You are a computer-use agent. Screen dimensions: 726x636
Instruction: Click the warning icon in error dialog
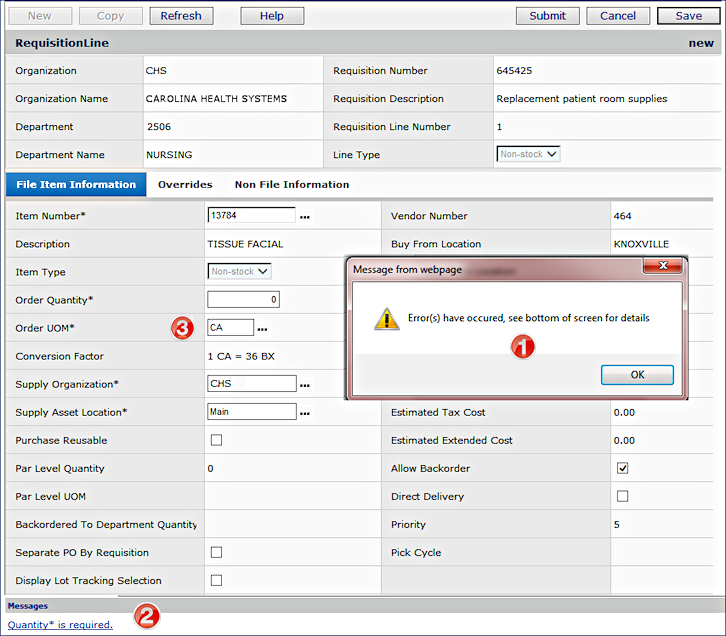(x=386, y=318)
